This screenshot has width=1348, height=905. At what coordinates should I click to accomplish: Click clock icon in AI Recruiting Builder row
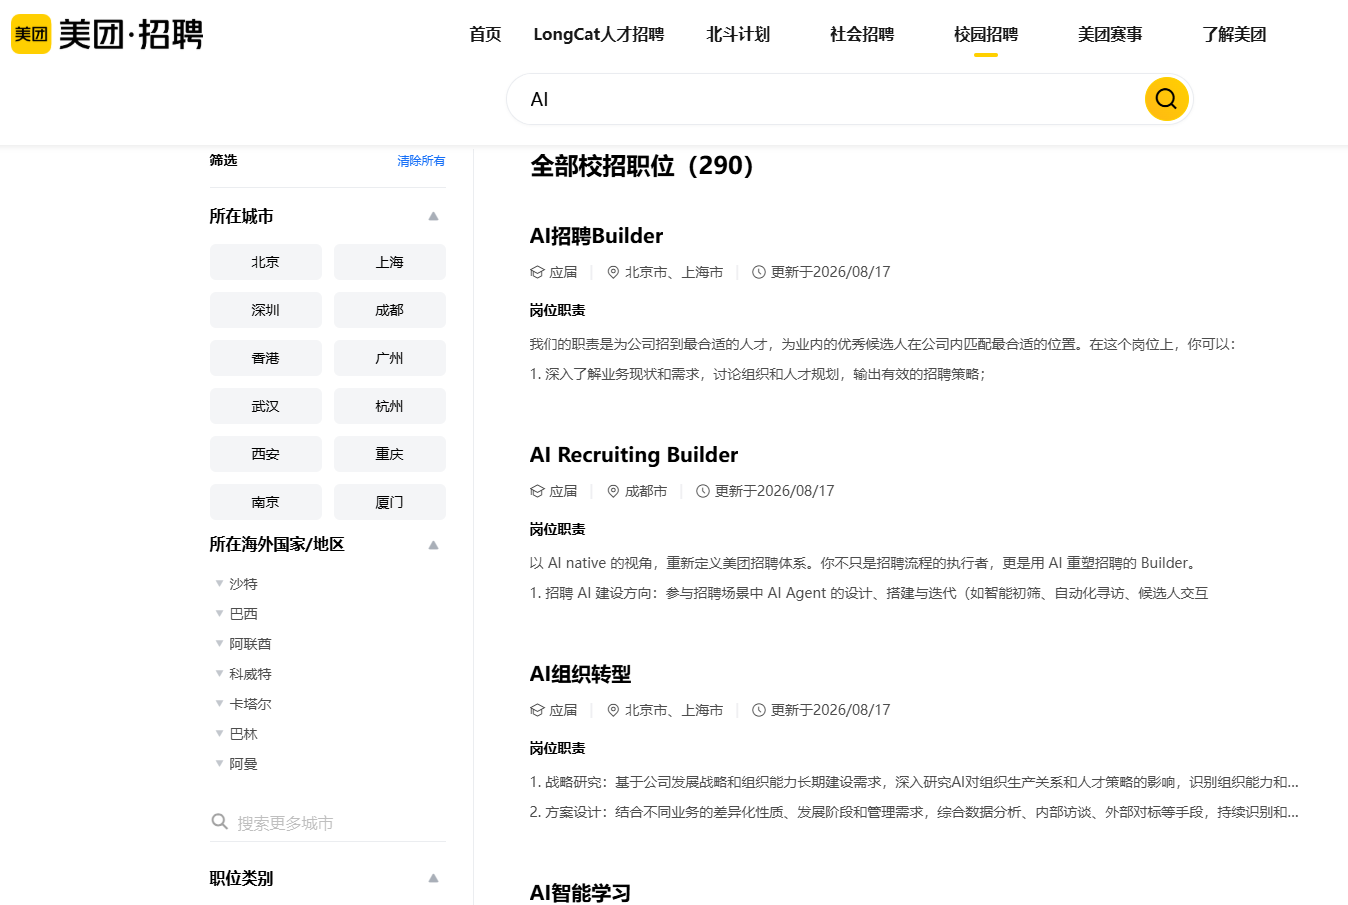click(703, 491)
